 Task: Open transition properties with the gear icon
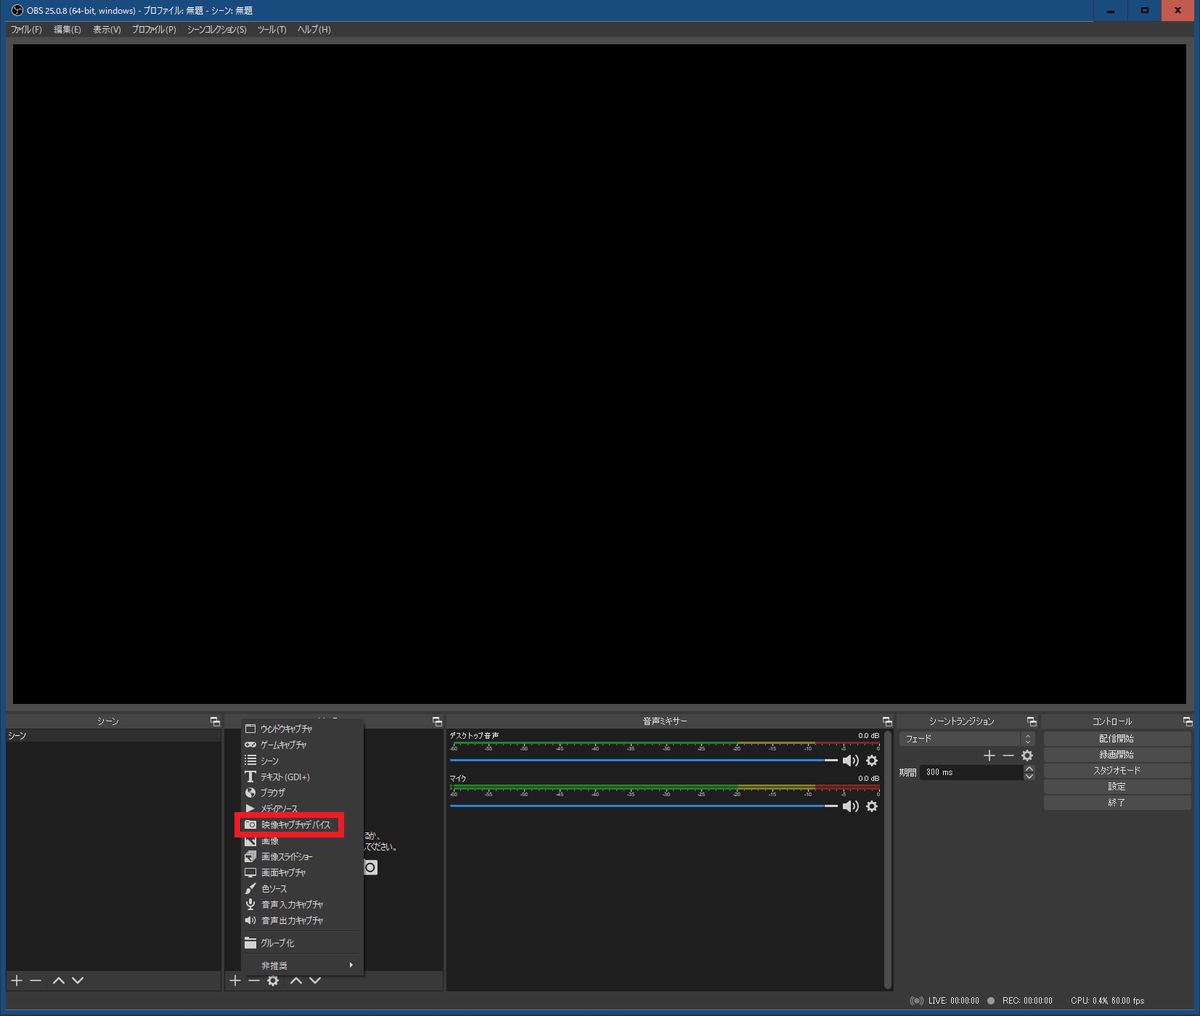pyautogui.click(x=1027, y=756)
